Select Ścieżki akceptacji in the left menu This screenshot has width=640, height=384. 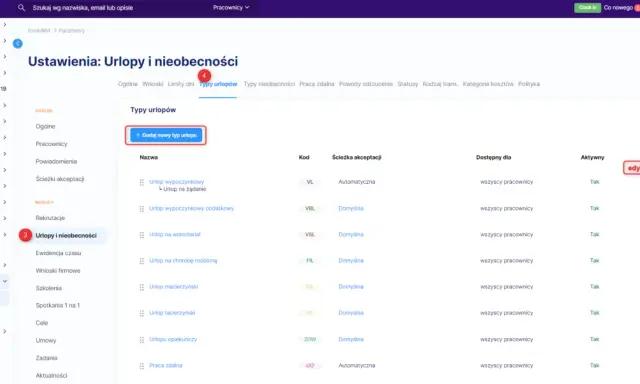(x=60, y=179)
